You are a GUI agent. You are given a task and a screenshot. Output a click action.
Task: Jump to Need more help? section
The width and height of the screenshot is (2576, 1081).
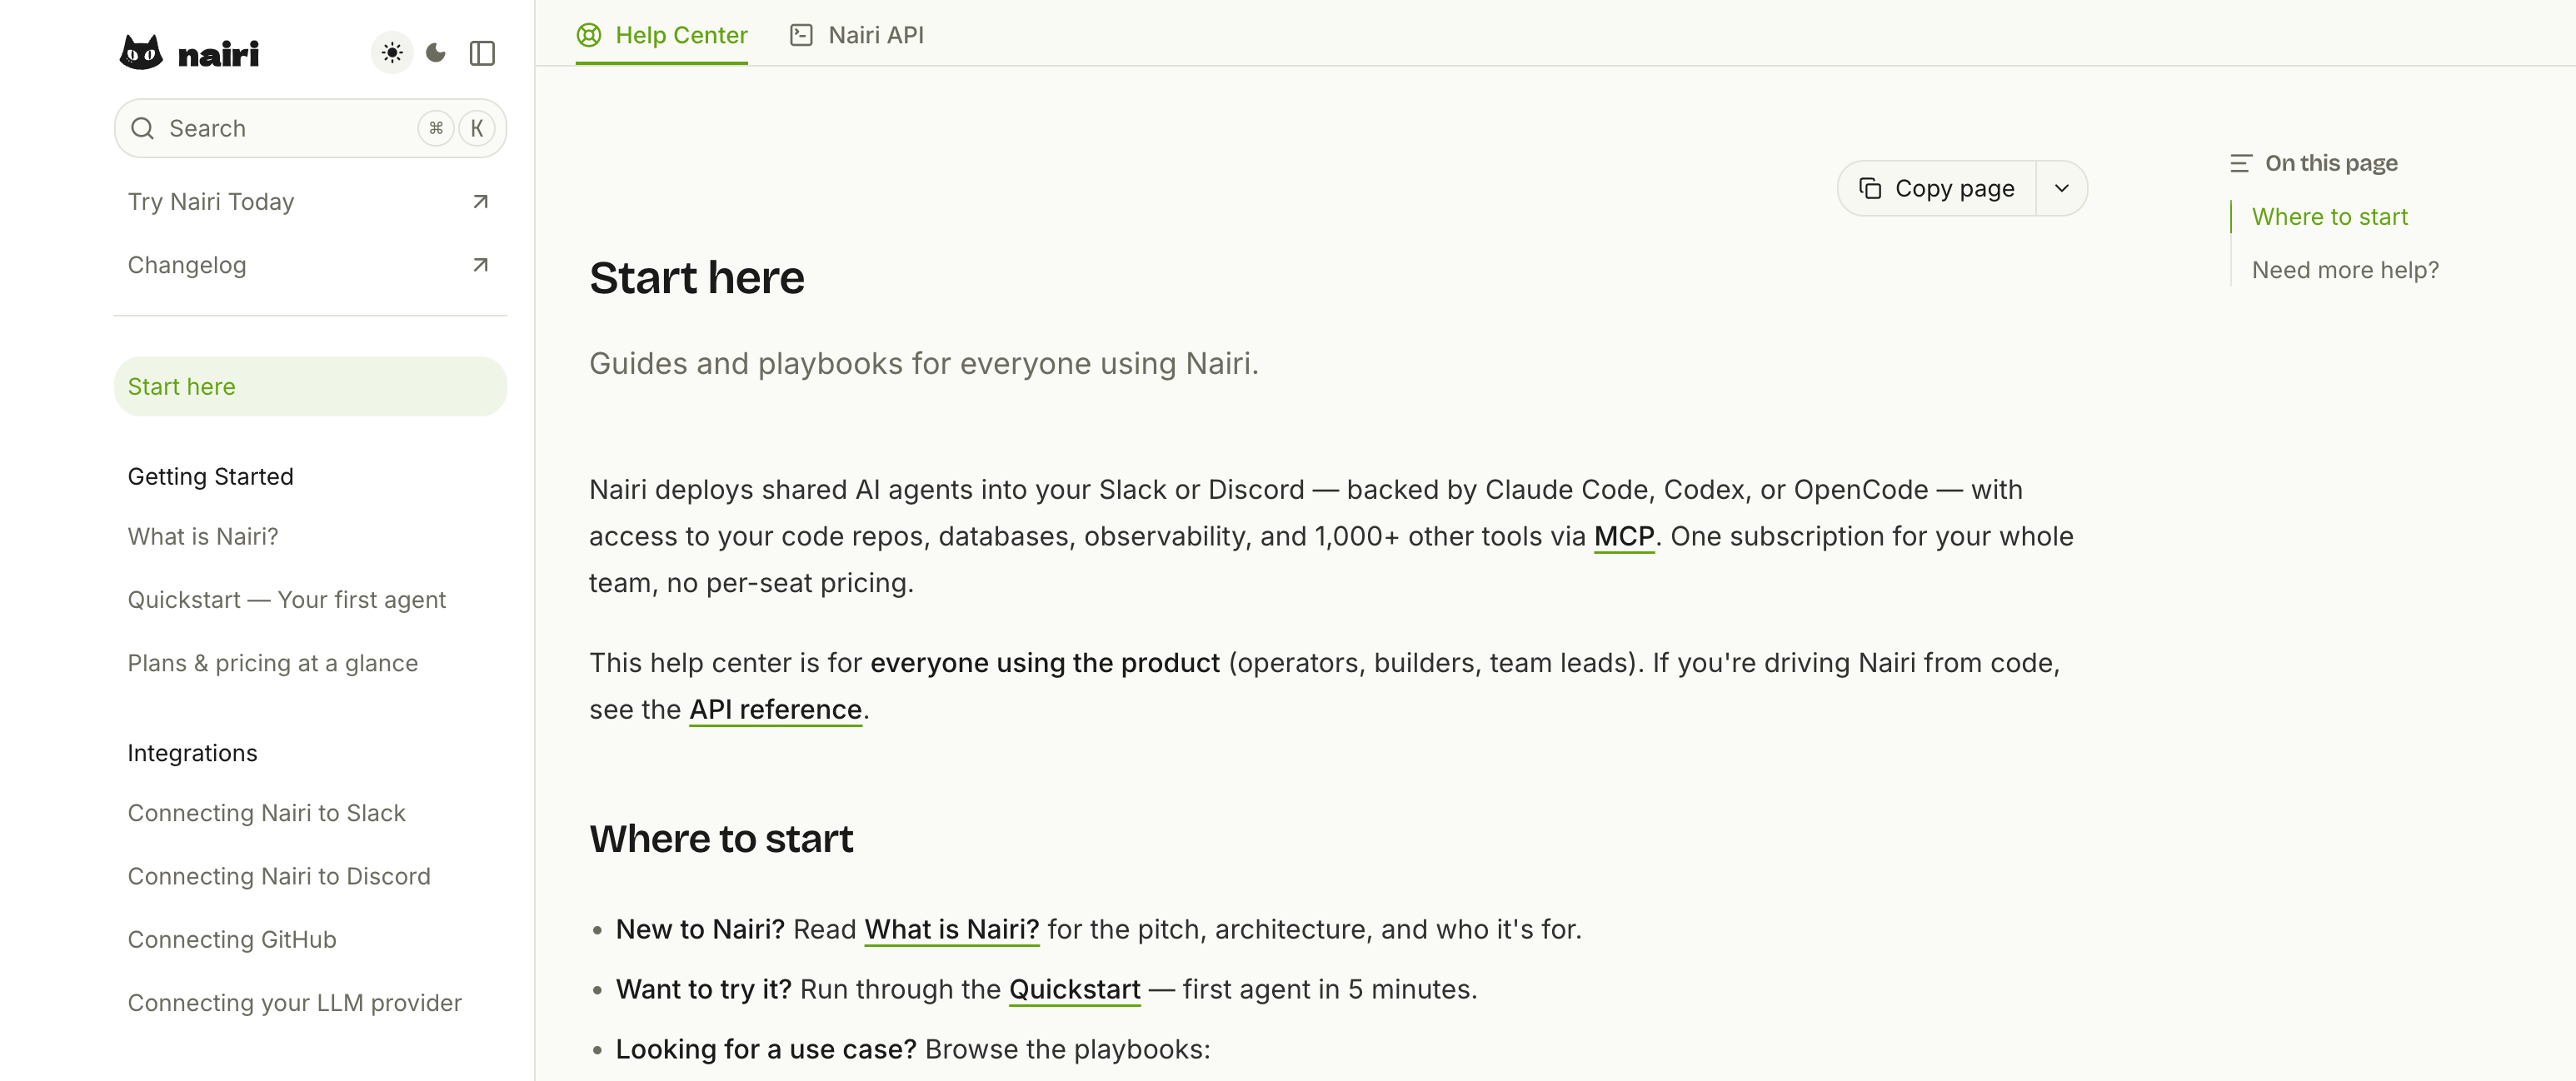2345,270
